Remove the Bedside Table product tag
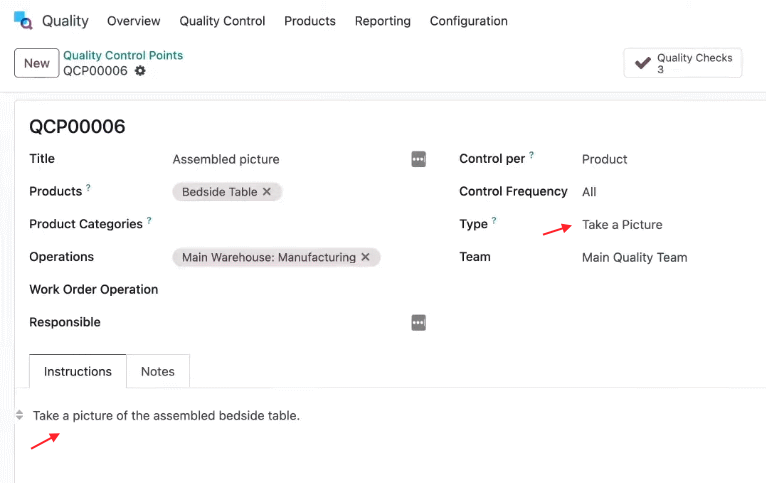 tap(267, 192)
